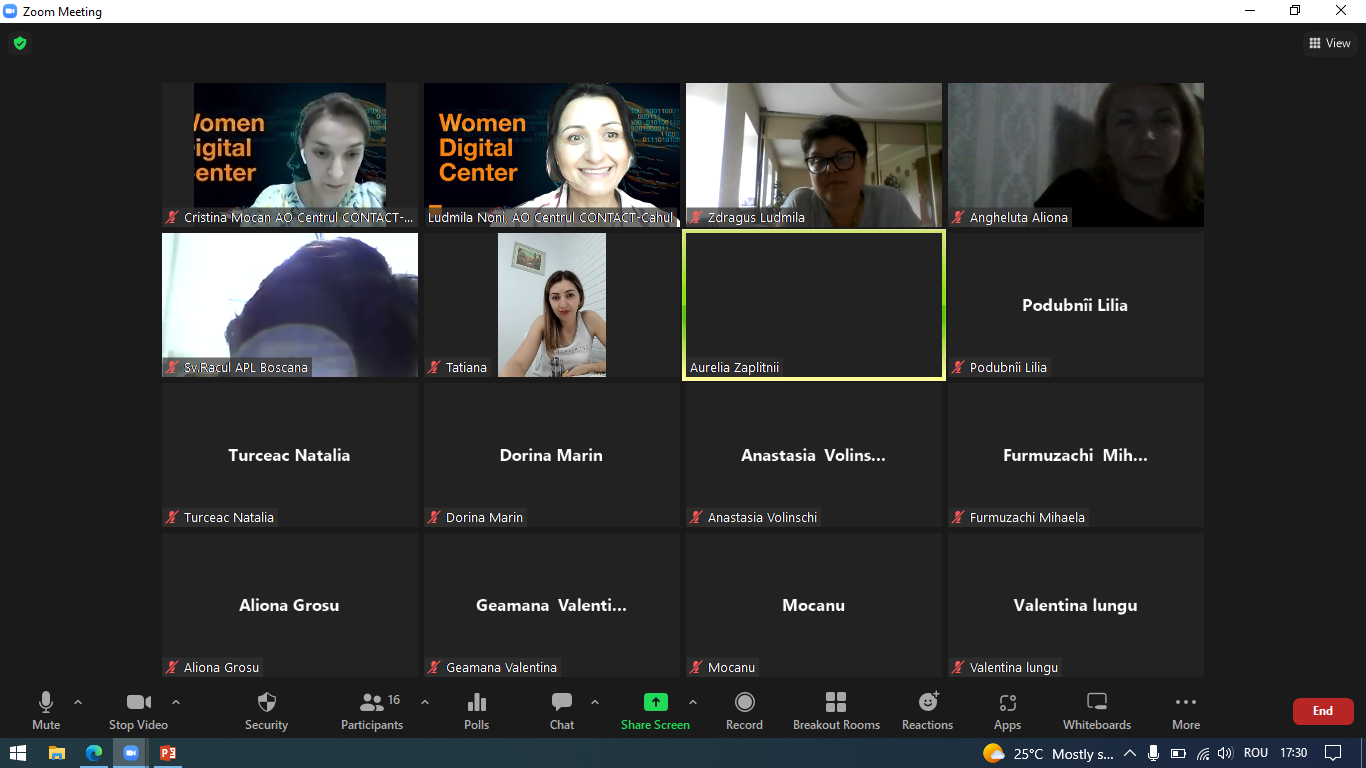
Task: Open the Polls panel
Action: tap(477, 703)
